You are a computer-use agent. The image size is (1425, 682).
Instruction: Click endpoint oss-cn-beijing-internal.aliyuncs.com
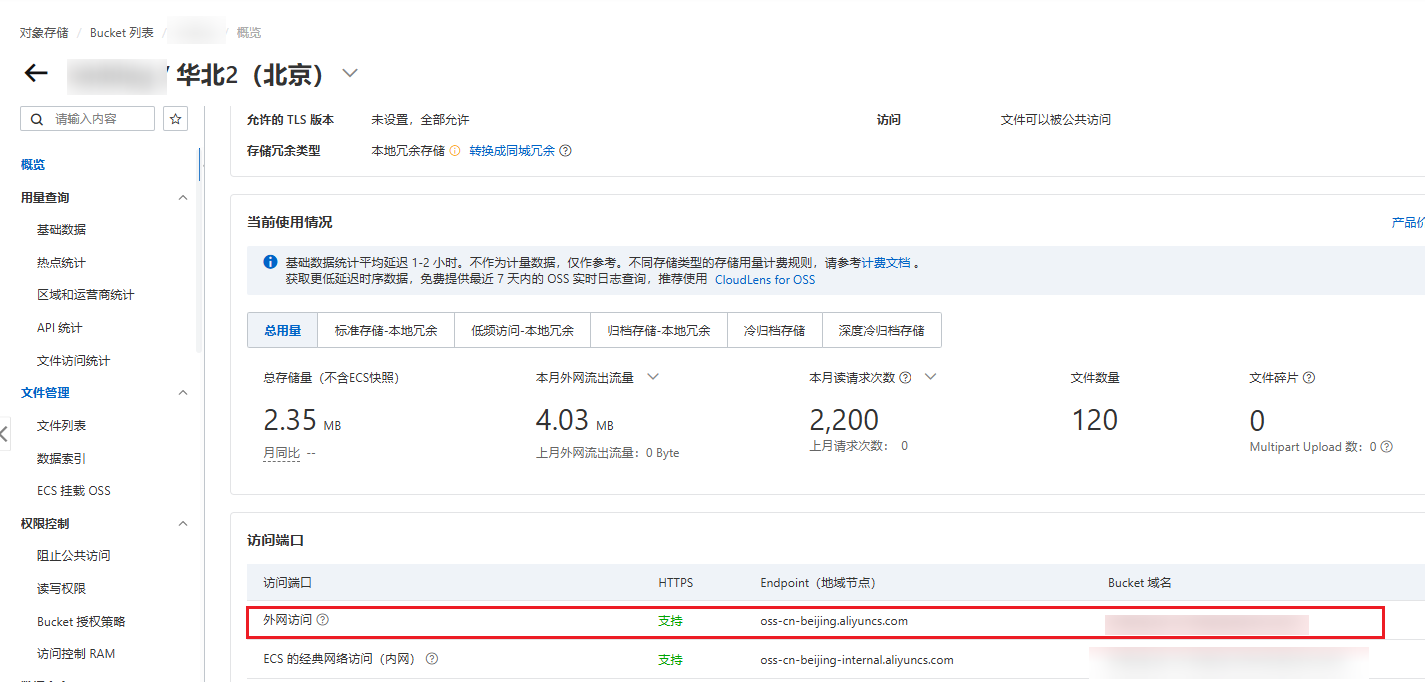(857, 660)
